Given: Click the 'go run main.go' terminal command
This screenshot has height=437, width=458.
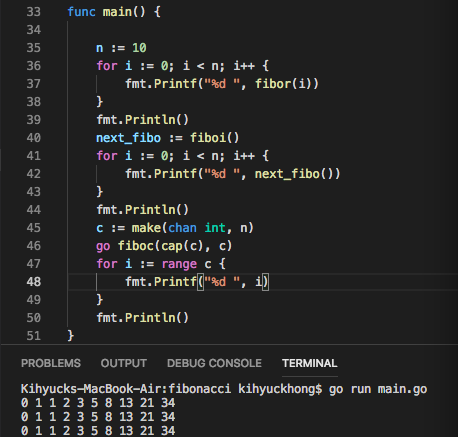Looking at the screenshot, I should 378,389.
